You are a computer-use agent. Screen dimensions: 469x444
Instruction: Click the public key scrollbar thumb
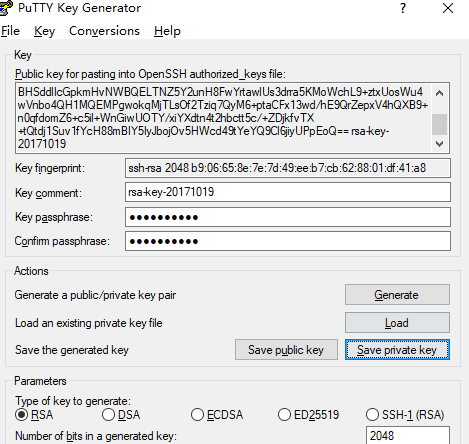[439, 124]
